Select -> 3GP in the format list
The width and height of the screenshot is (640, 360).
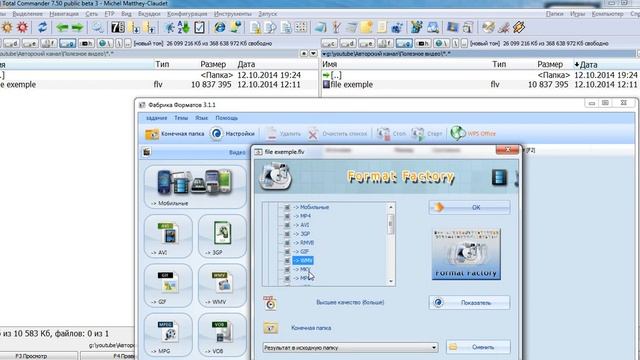point(302,234)
